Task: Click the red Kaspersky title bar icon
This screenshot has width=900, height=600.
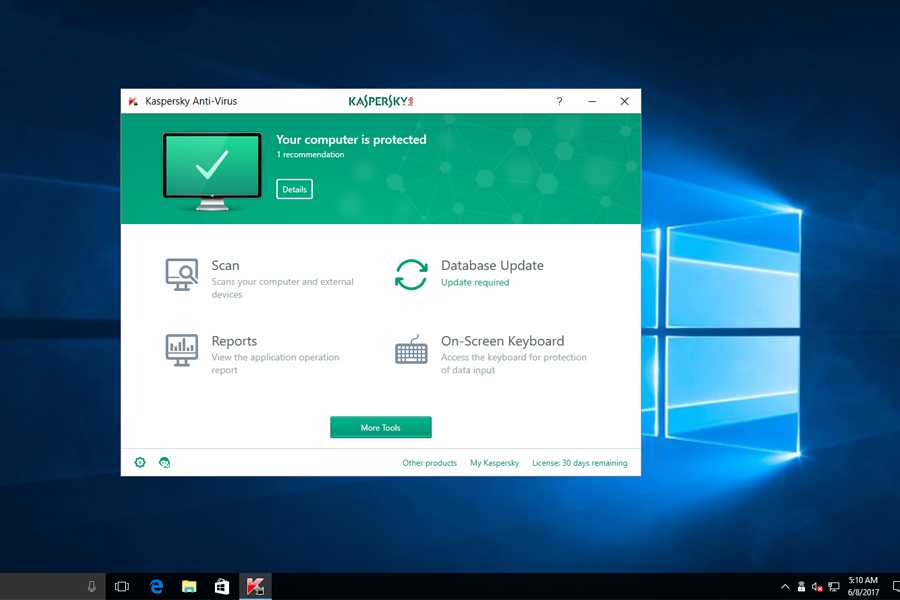Action: coord(133,102)
